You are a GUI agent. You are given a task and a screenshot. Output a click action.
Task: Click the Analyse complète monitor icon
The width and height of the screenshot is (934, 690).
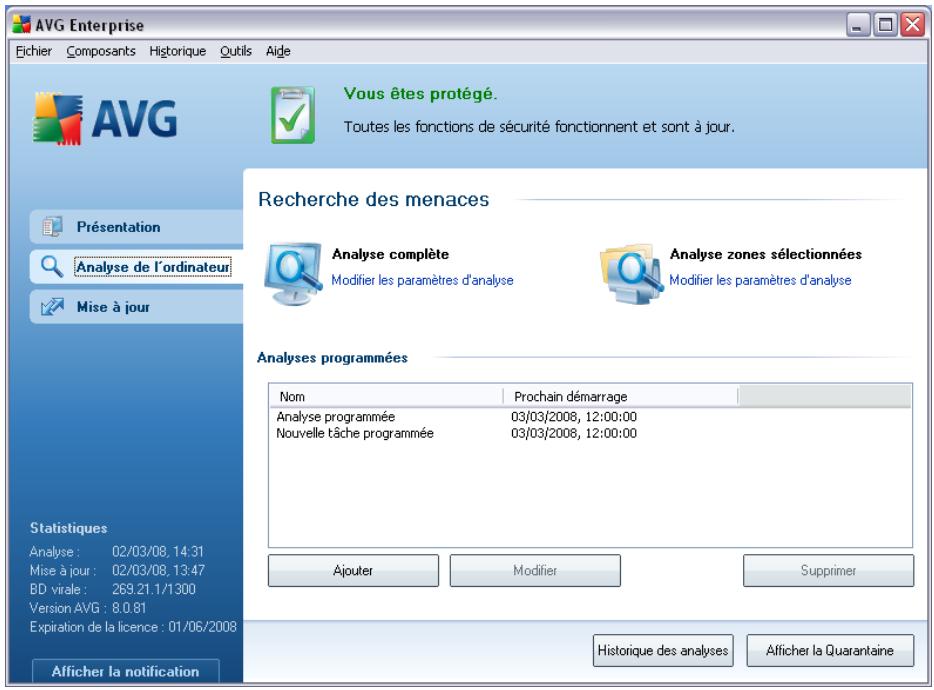coord(293,273)
